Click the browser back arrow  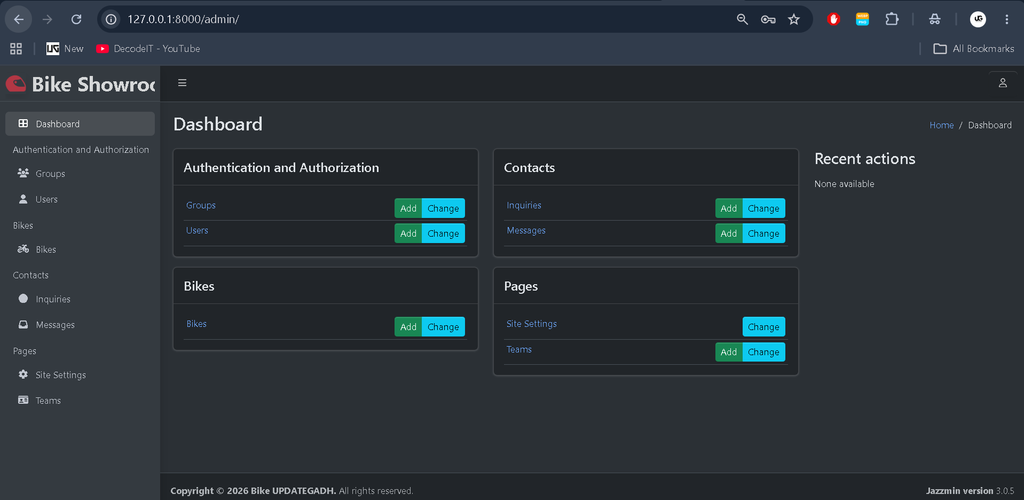(18, 20)
